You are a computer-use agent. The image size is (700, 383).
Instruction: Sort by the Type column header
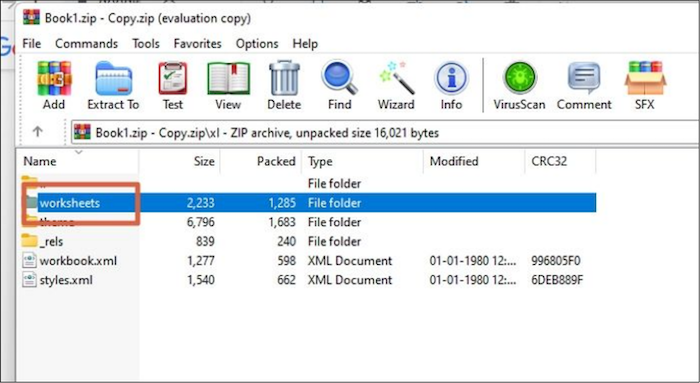click(x=362, y=161)
